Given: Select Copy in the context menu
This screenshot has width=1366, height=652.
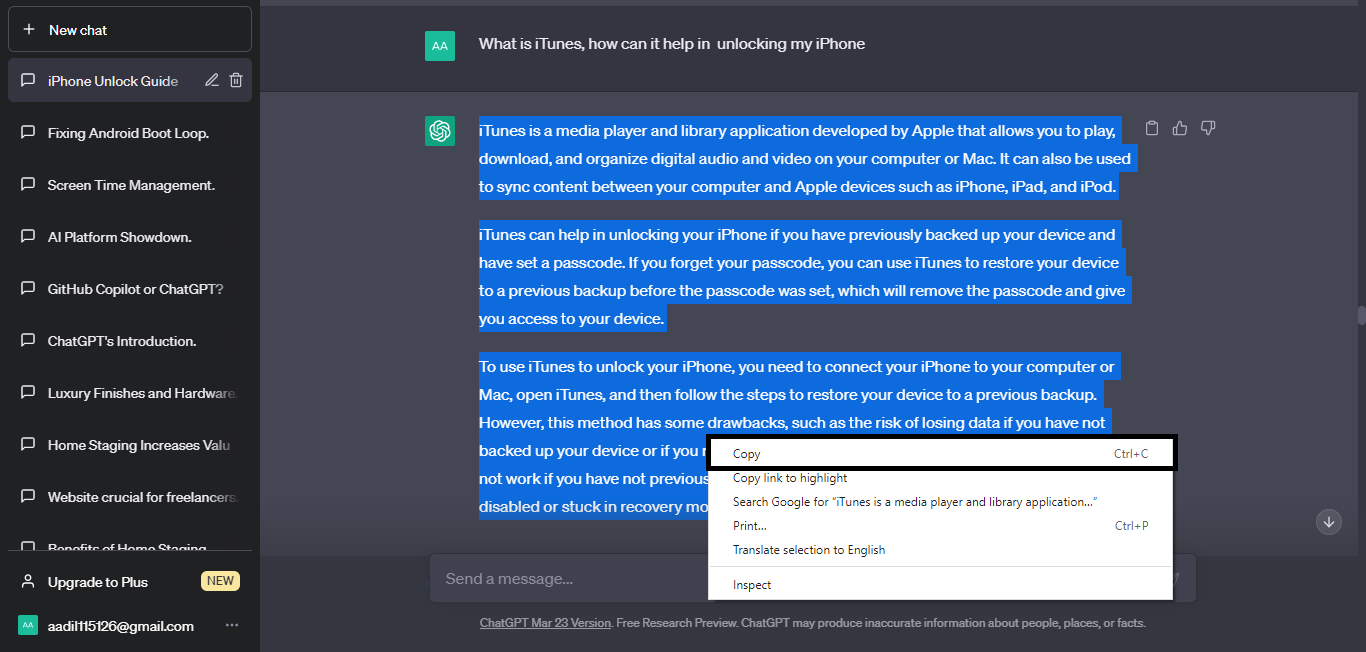Looking at the screenshot, I should [747, 454].
